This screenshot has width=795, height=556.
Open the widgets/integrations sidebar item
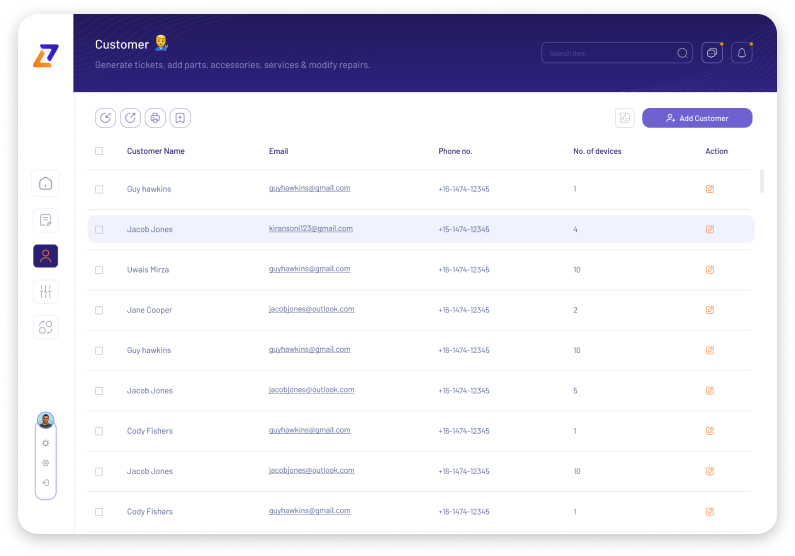pos(45,327)
